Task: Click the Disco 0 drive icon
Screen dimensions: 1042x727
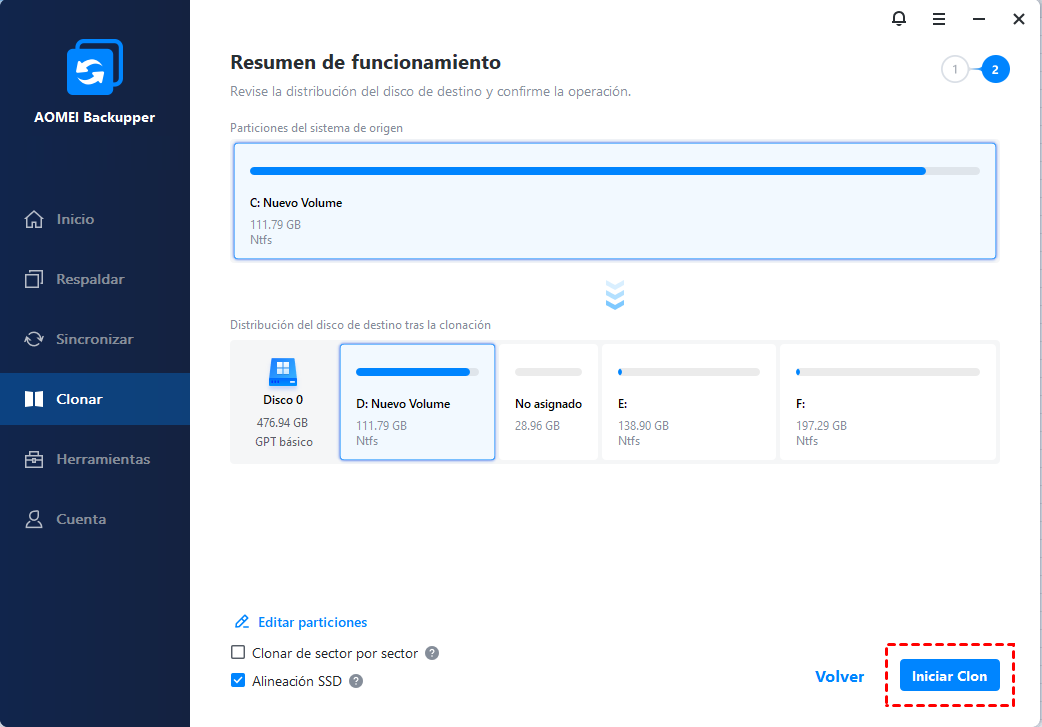Action: click(x=282, y=372)
